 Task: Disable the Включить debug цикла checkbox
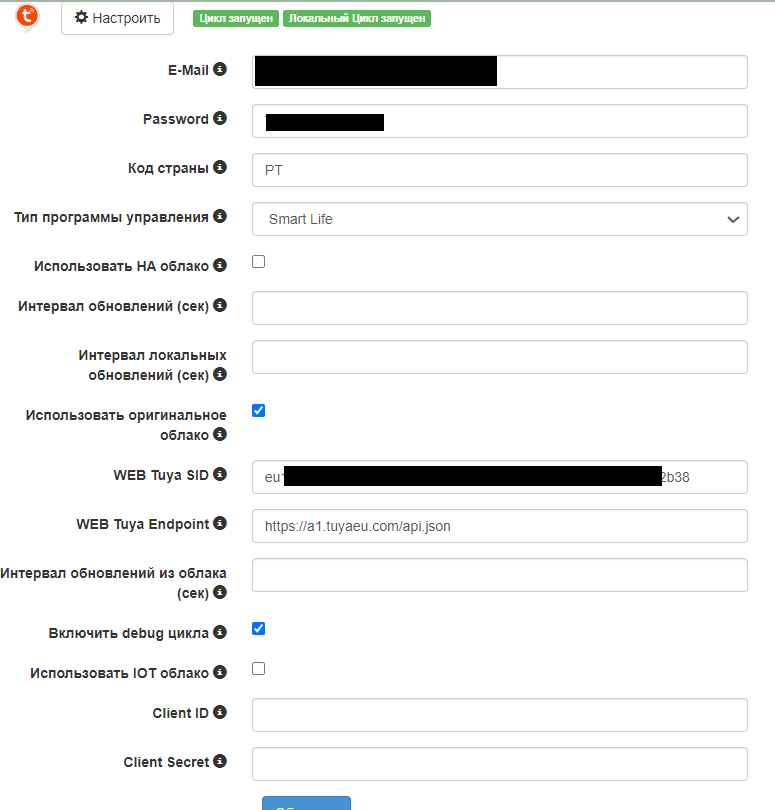pos(258,628)
